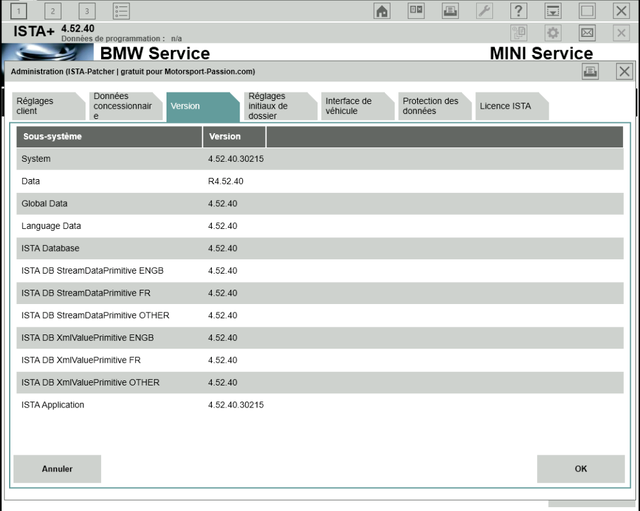Select step 1 box in top-left
The height and width of the screenshot is (511, 640).
(18, 11)
